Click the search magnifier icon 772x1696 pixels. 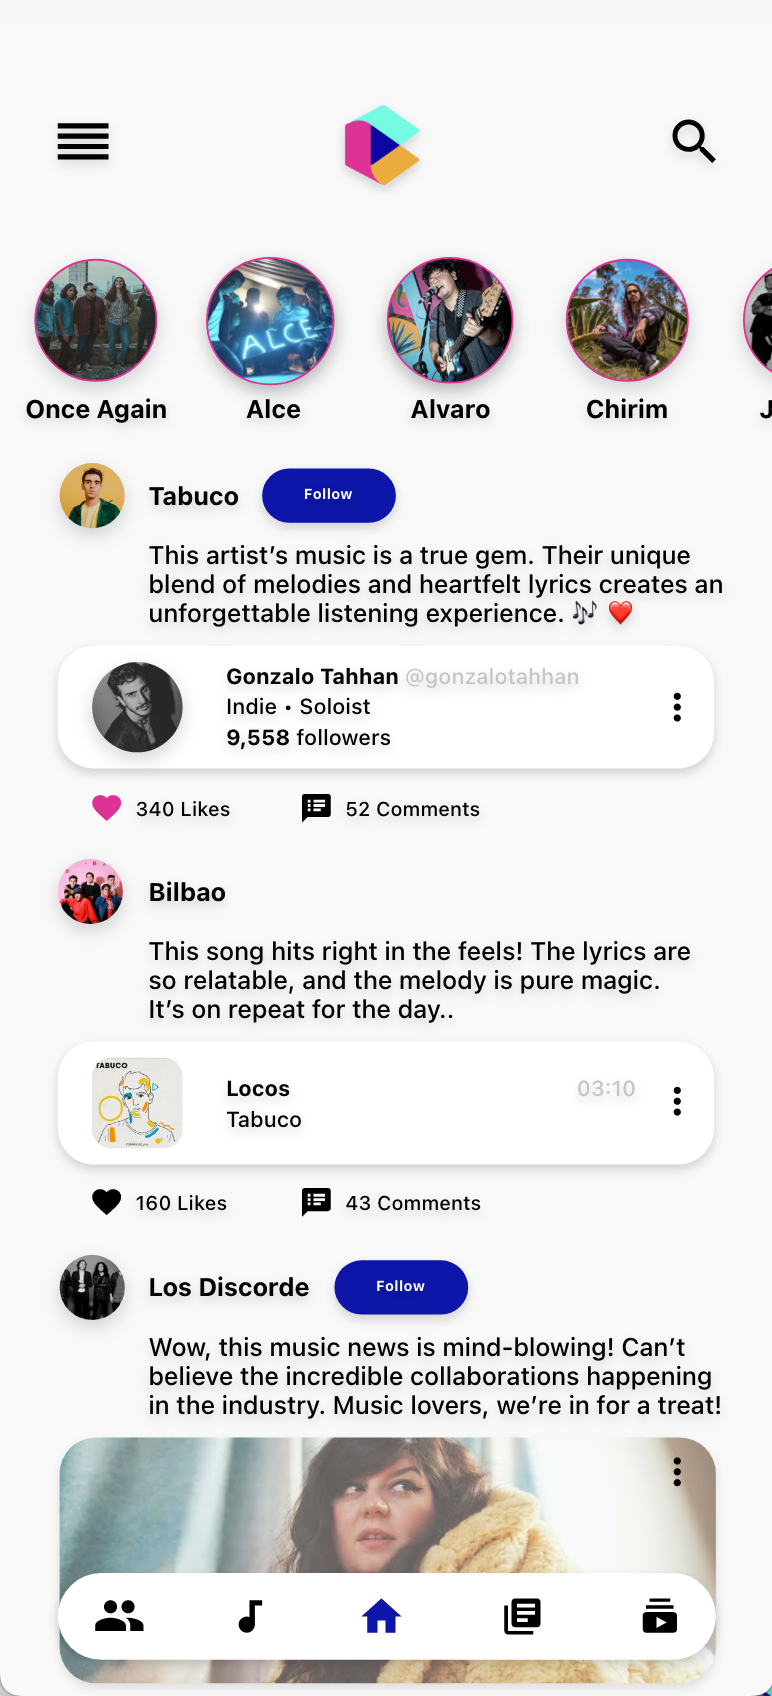point(693,141)
